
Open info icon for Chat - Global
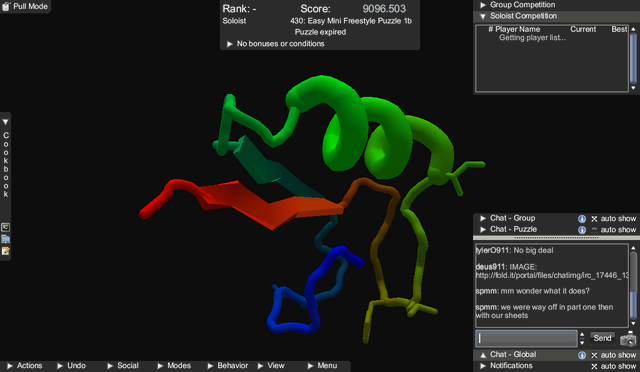pos(582,355)
